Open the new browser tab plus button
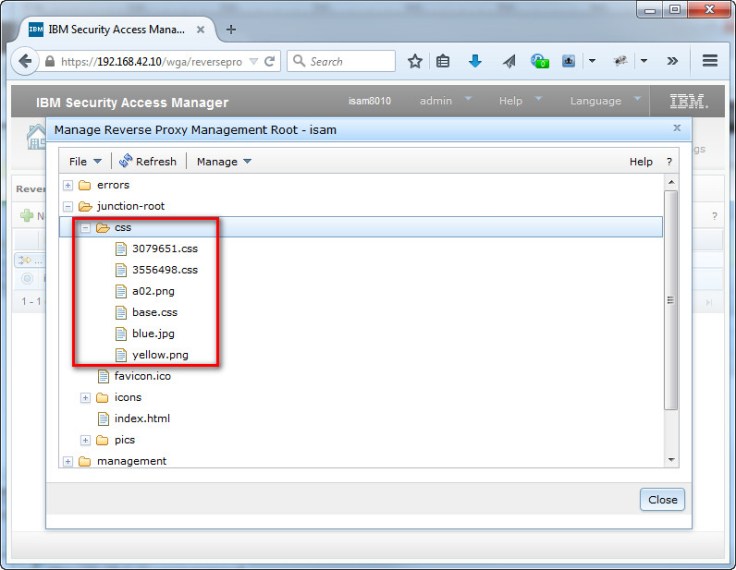Screen dimensions: 736x570 pos(231,29)
